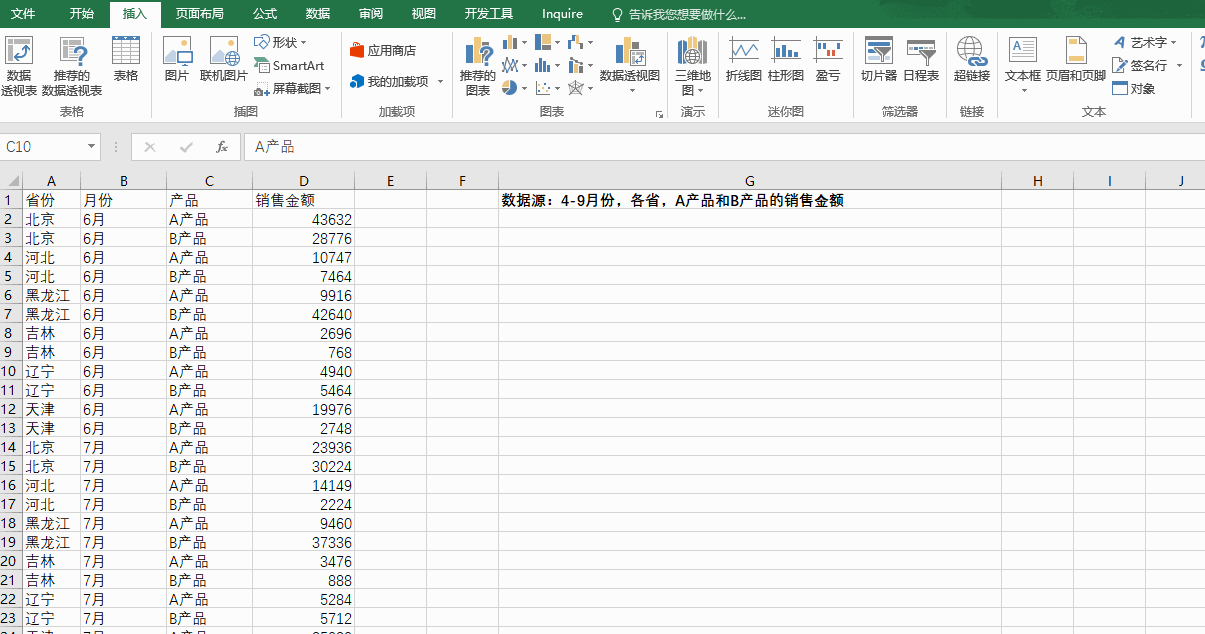
Task: Select the 省份 header cell
Action: pyautogui.click(x=51, y=200)
